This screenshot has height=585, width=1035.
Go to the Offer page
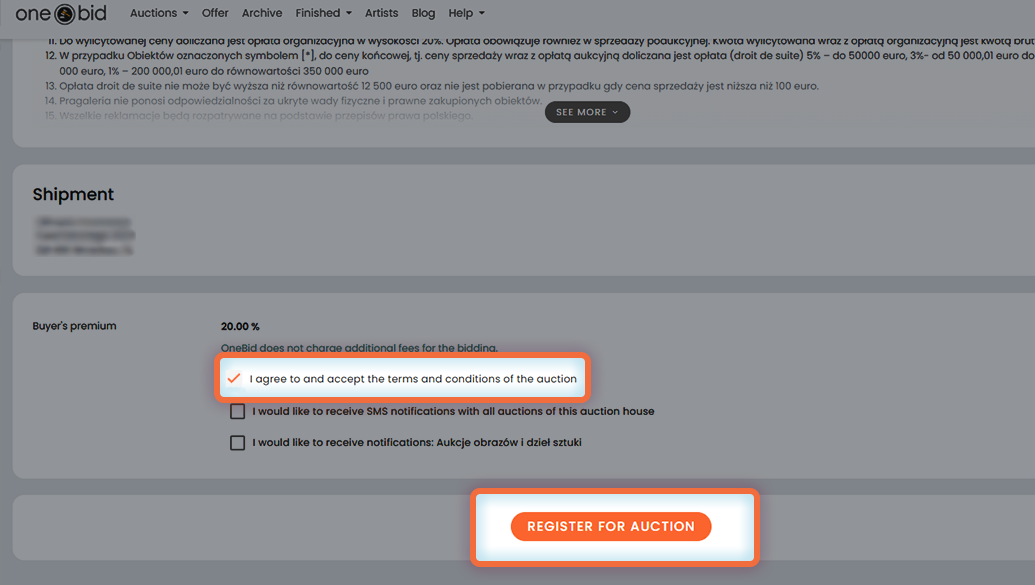[x=215, y=13]
